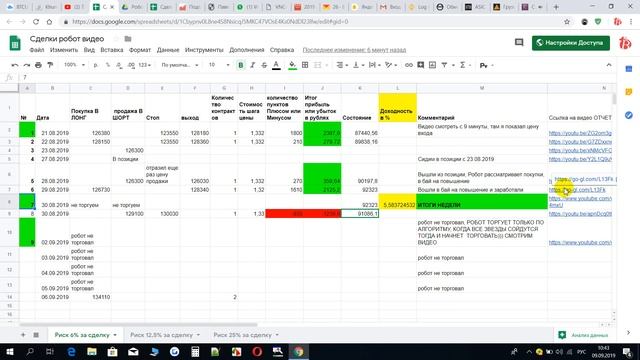Open Риск 6% за сделку tab menu arrow
Screen dimensions: 640x360
115,335
